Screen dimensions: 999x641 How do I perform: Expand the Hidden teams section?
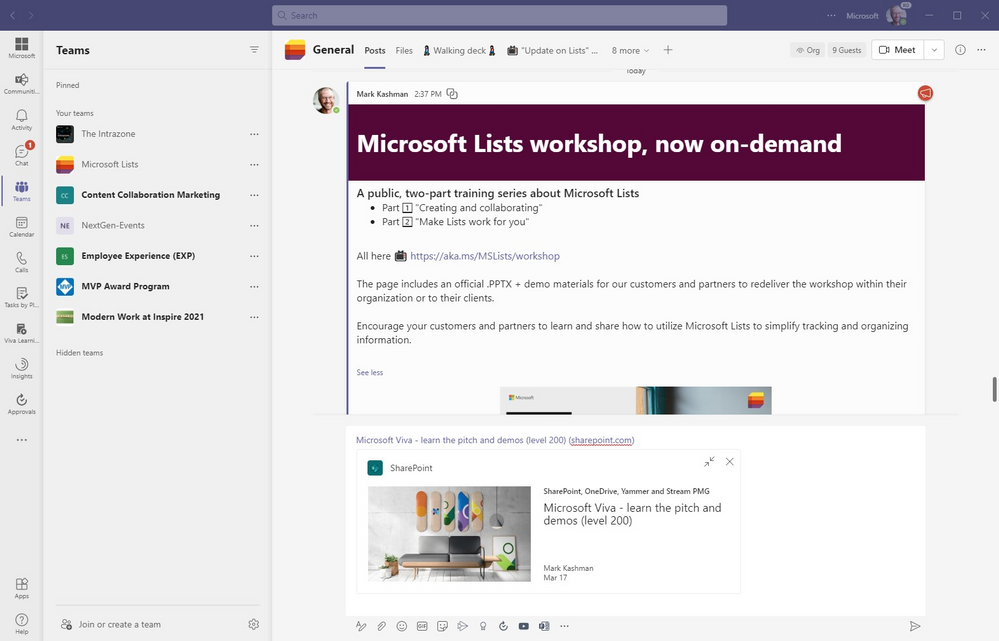79,353
